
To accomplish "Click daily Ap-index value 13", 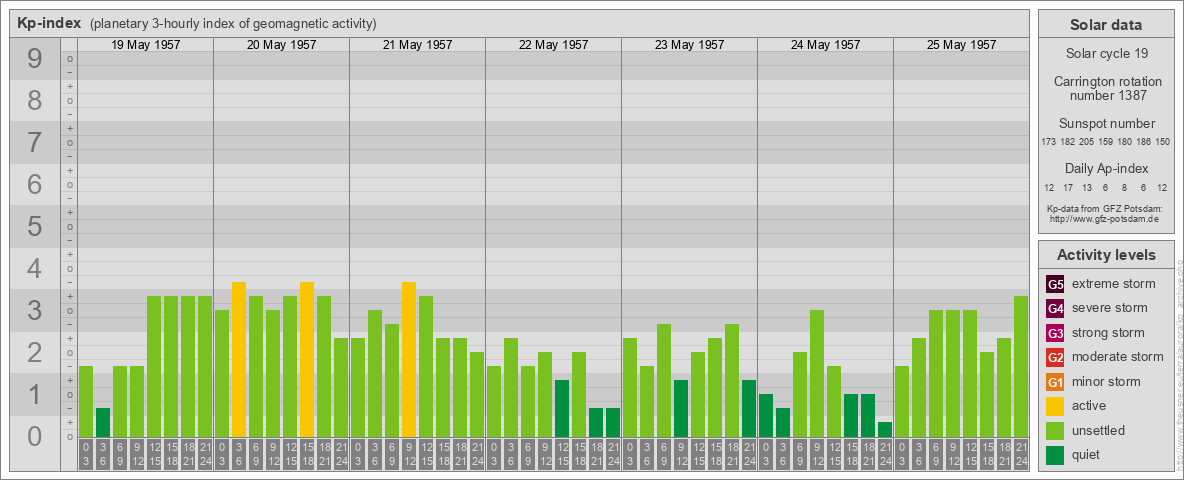I will pos(1087,187).
